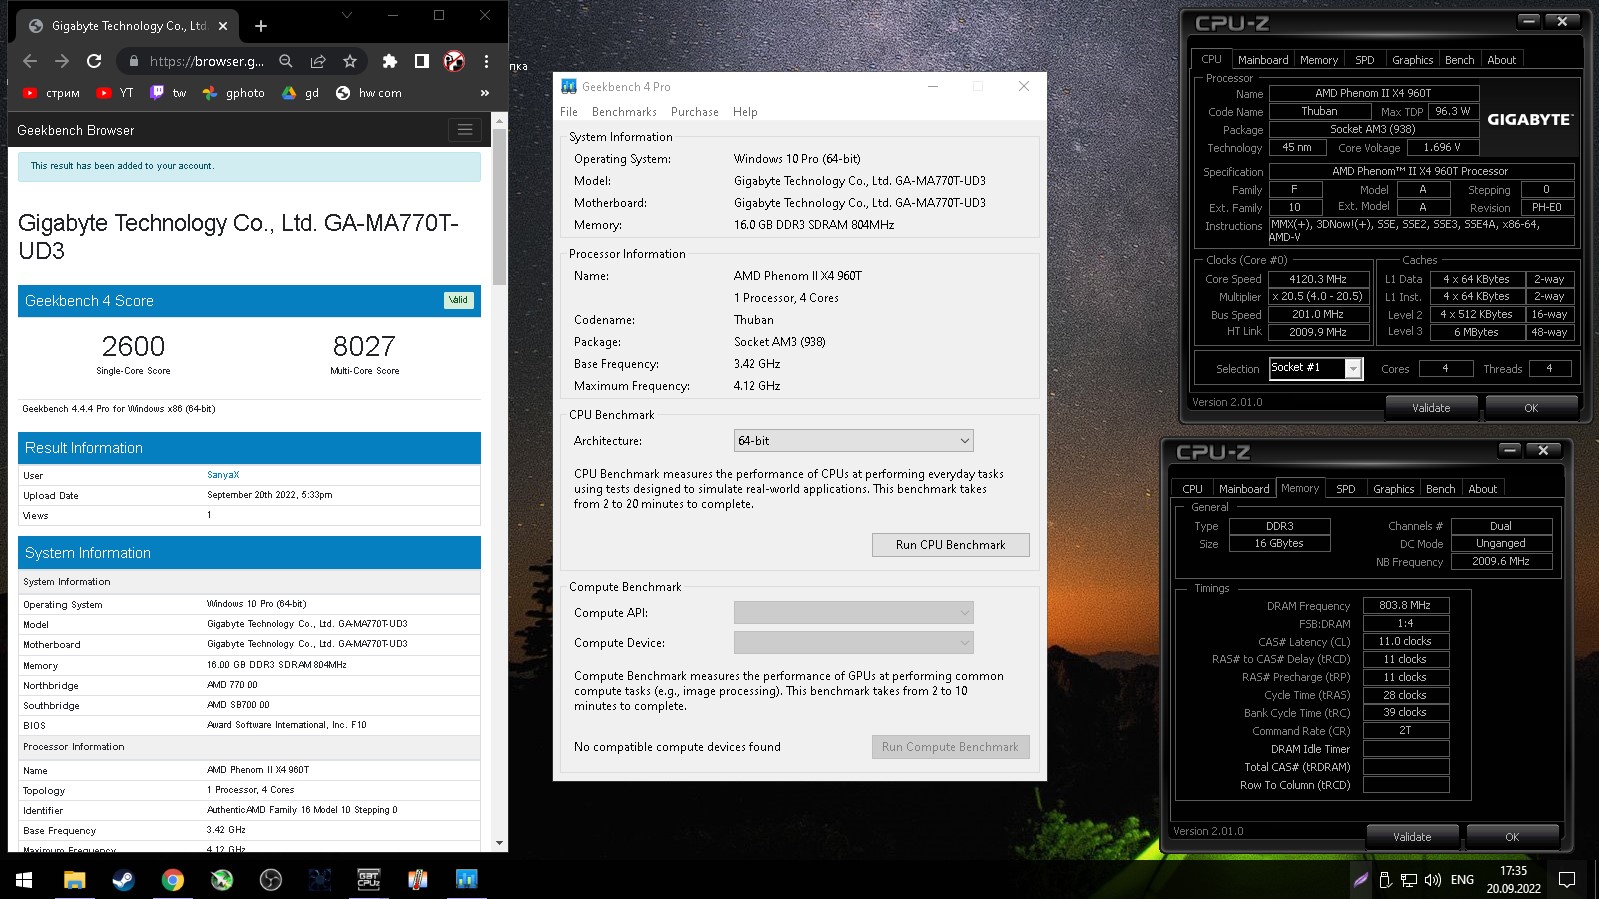Open the tw Twitch bookmark
Viewport: 1599px width, 899px height.
click(168, 93)
